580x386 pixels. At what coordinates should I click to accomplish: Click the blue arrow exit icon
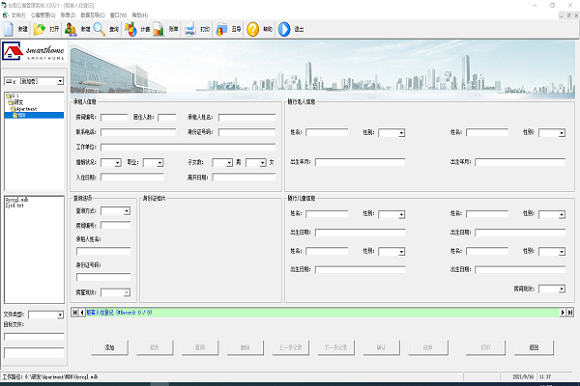(x=284, y=29)
